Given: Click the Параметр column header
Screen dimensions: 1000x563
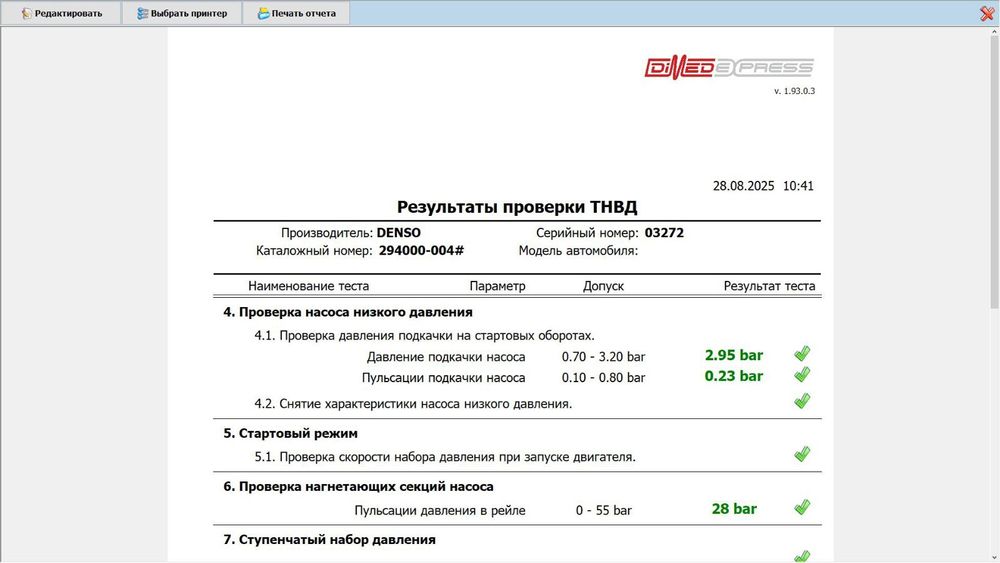Looking at the screenshot, I should pyautogui.click(x=497, y=286).
